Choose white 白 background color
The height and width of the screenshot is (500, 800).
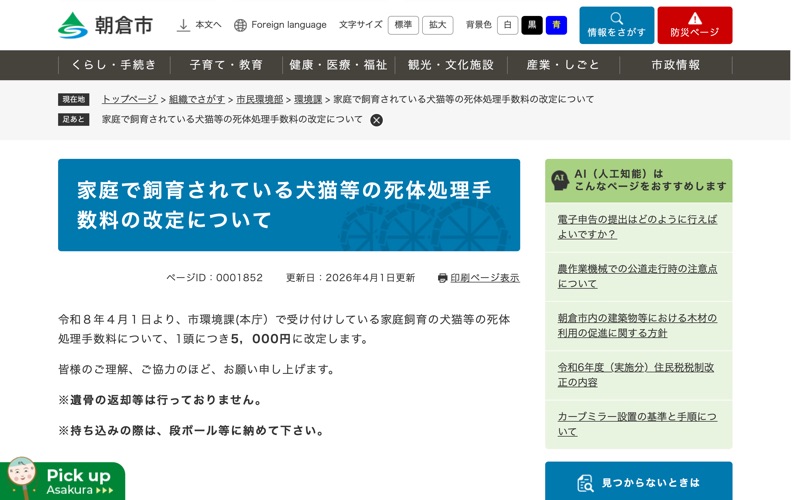(x=508, y=25)
